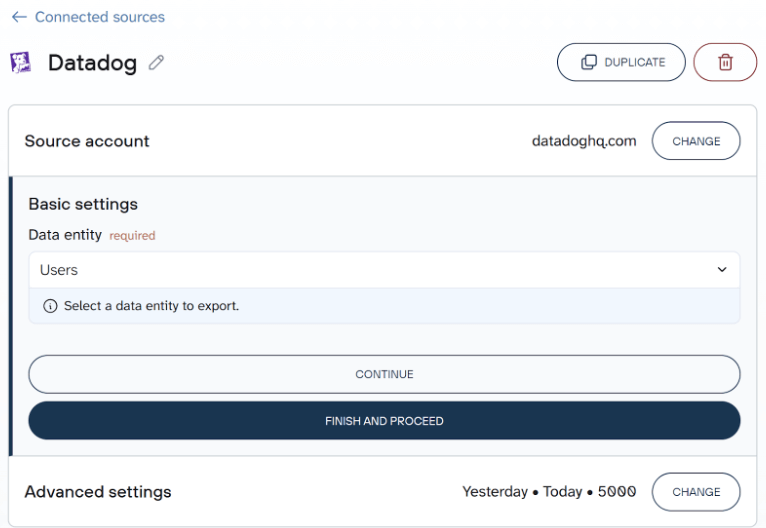The width and height of the screenshot is (766, 528).
Task: Click 'Yesterday • Today • 5000' summary
Action: [x=549, y=491]
